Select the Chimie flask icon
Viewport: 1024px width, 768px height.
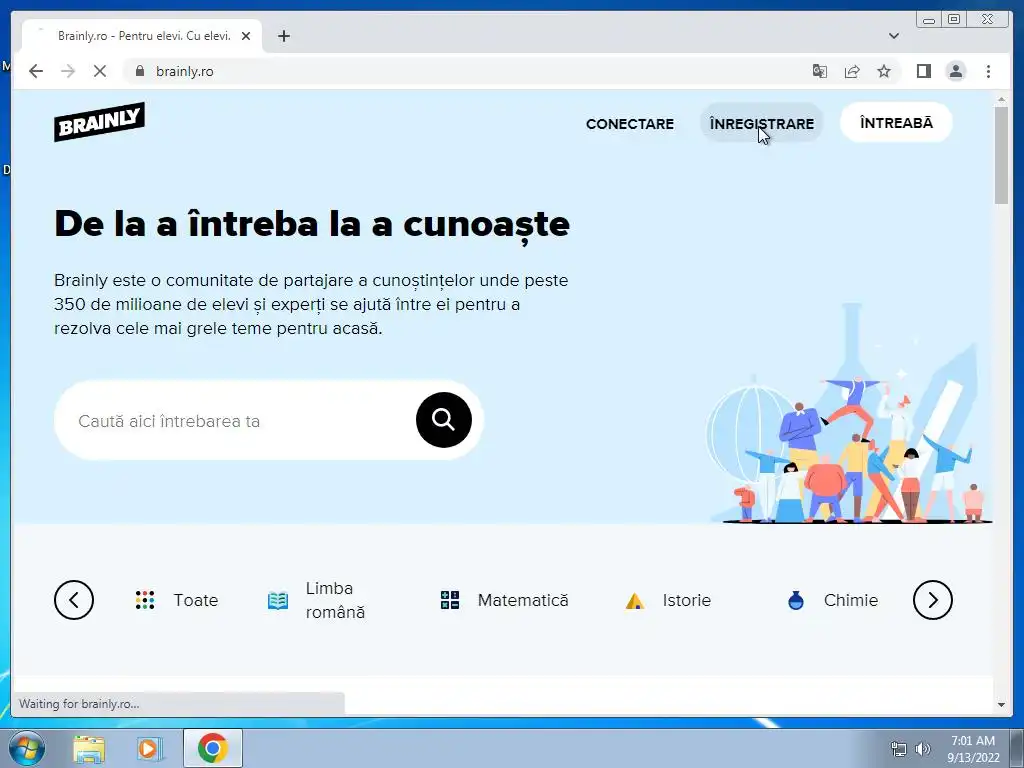[x=795, y=600]
